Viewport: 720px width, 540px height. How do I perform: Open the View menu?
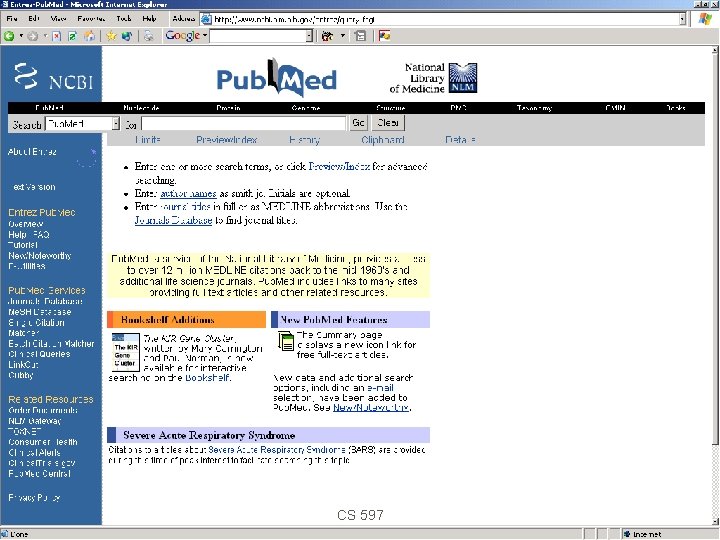(58, 19)
